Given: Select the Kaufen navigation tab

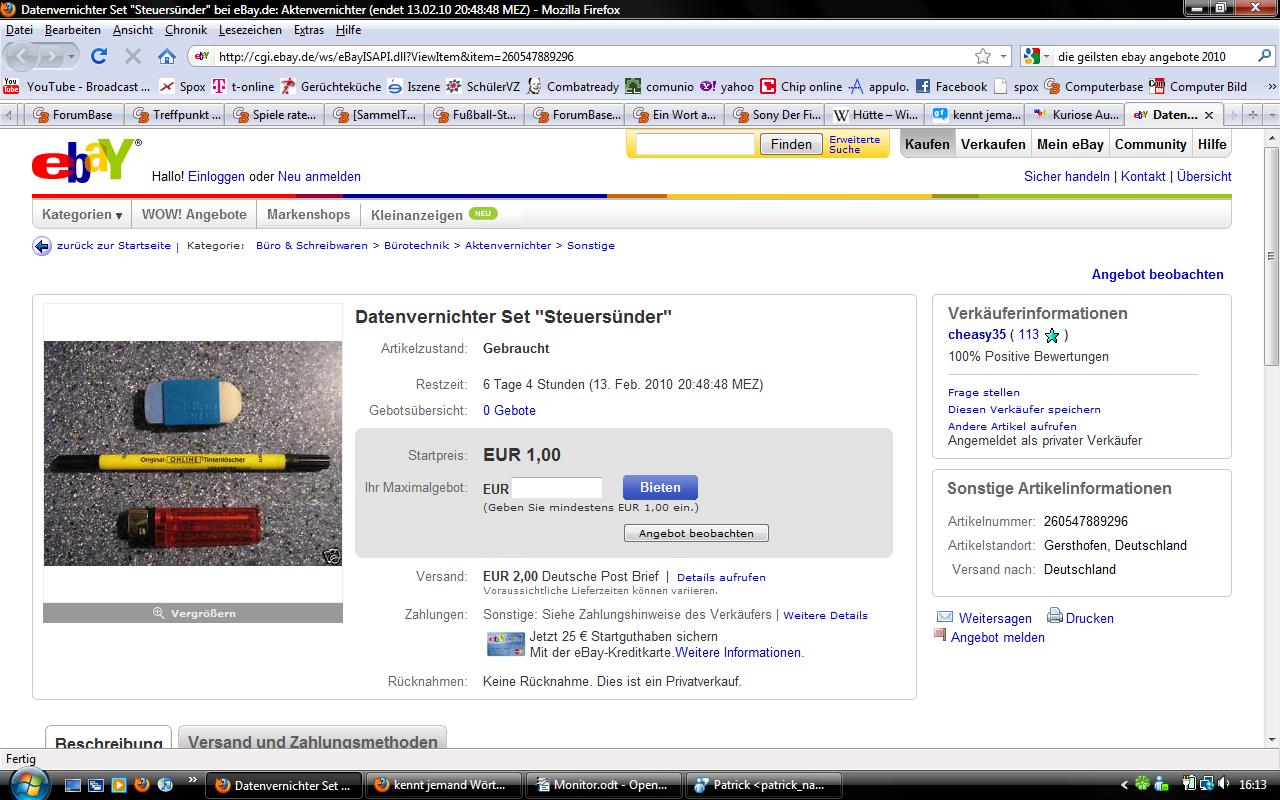Looking at the screenshot, I should (x=927, y=144).
